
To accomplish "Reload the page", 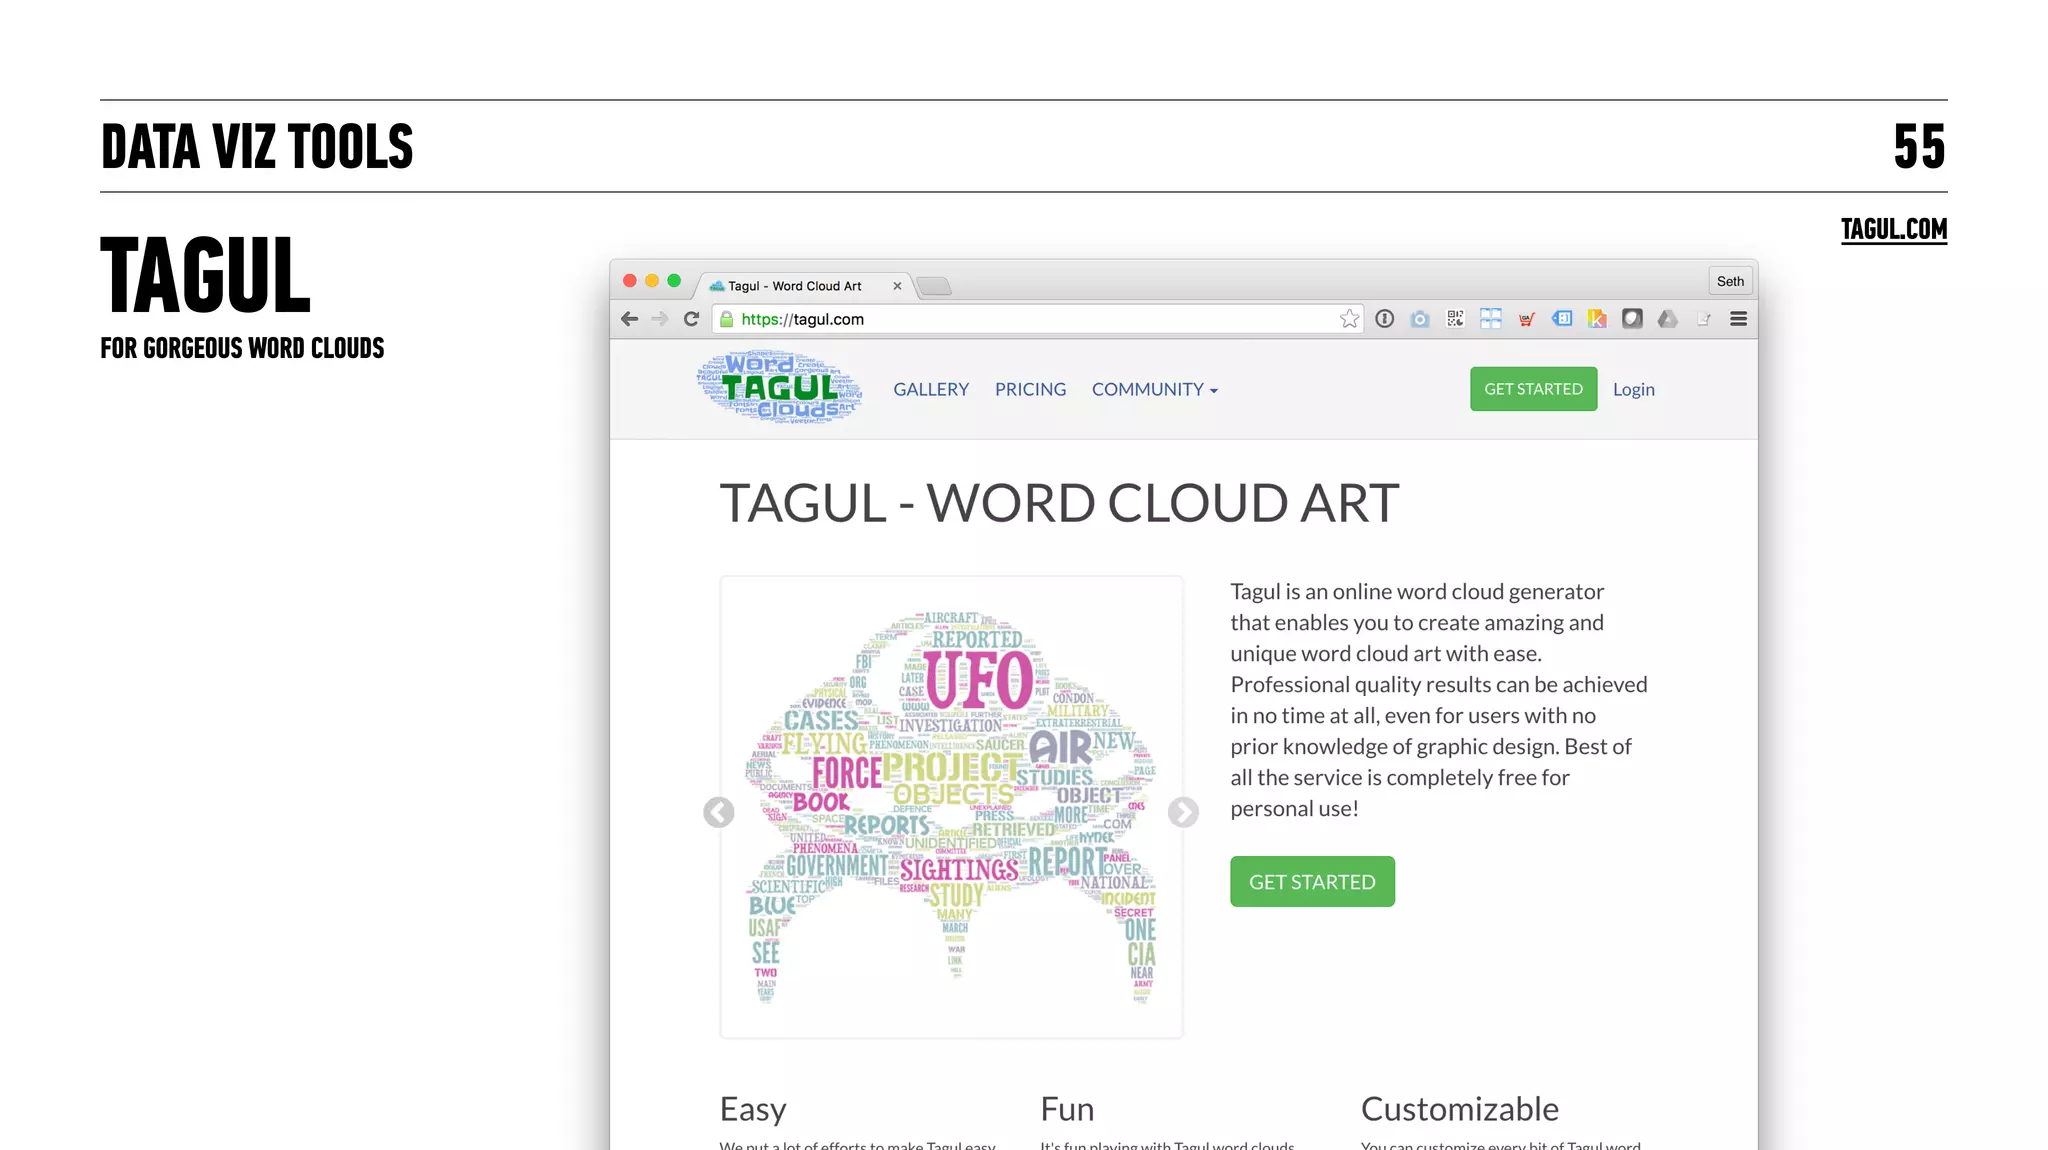I will pos(691,319).
